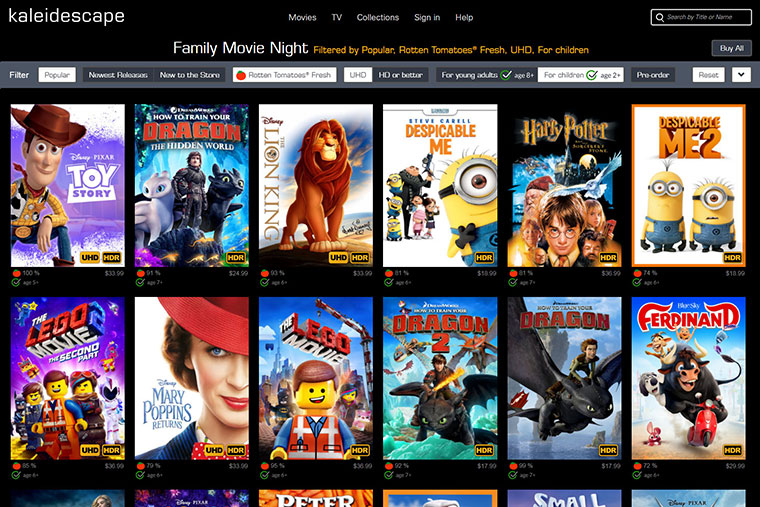
Task: Toggle the UHD filter
Action: (x=358, y=75)
